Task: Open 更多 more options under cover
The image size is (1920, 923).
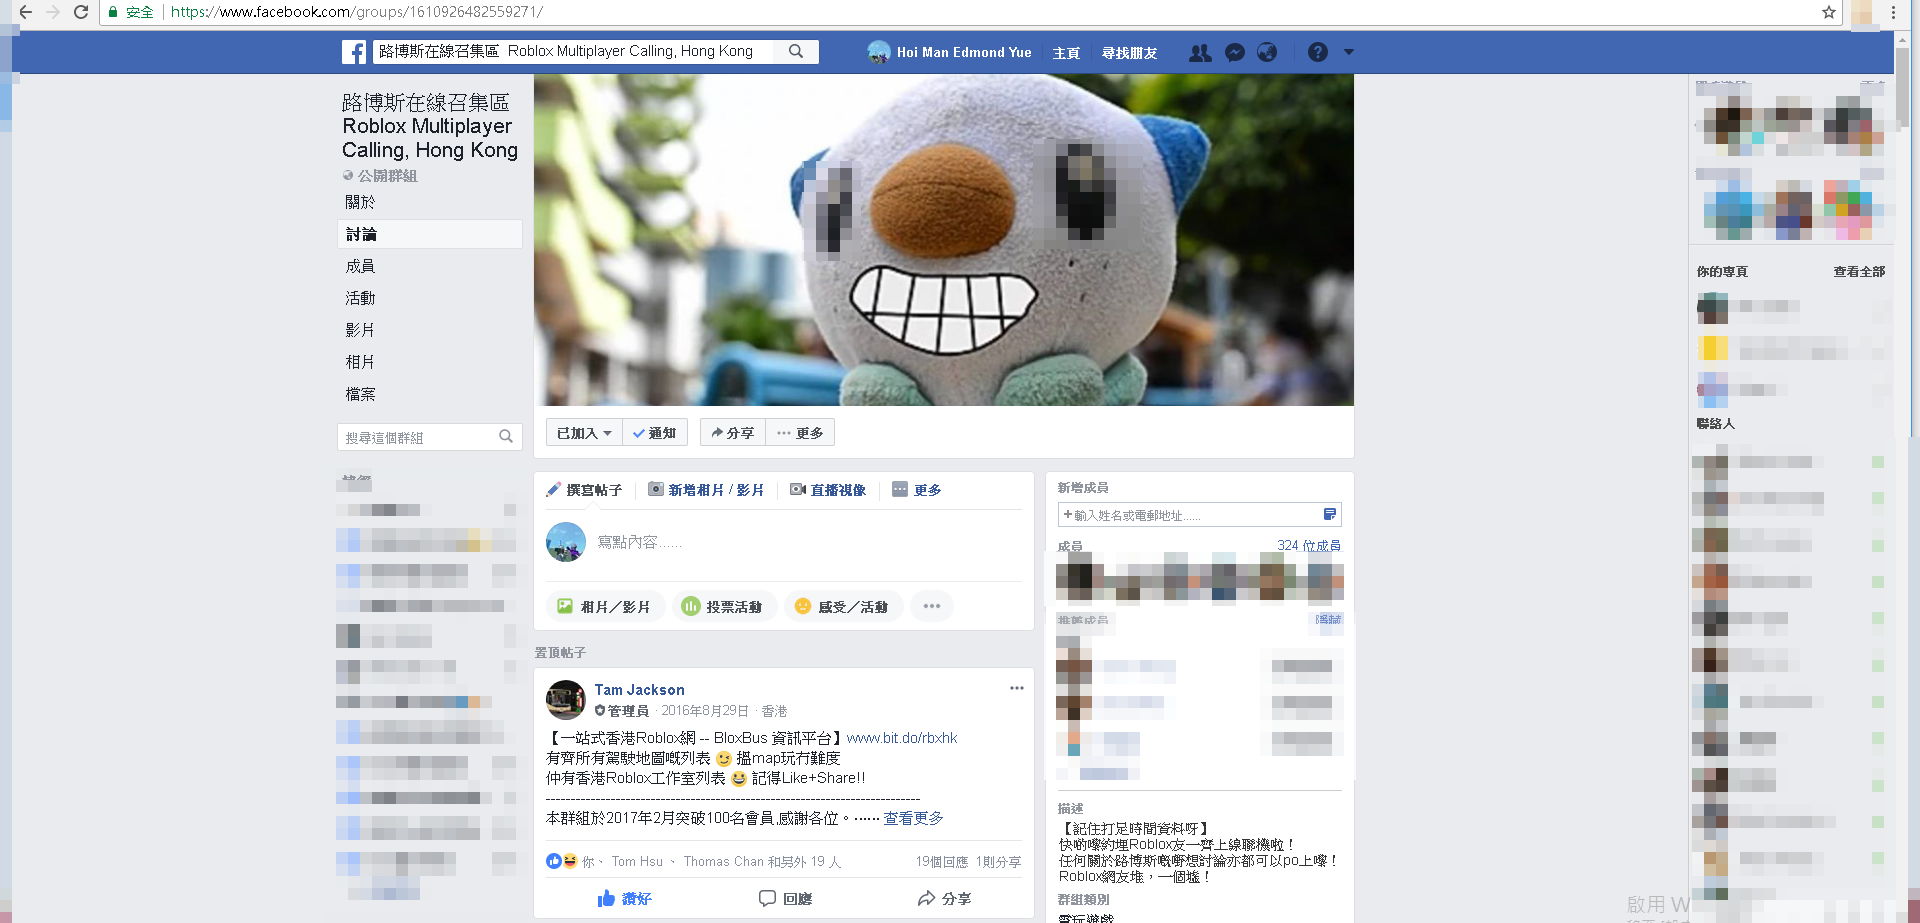Action: pyautogui.click(x=800, y=433)
